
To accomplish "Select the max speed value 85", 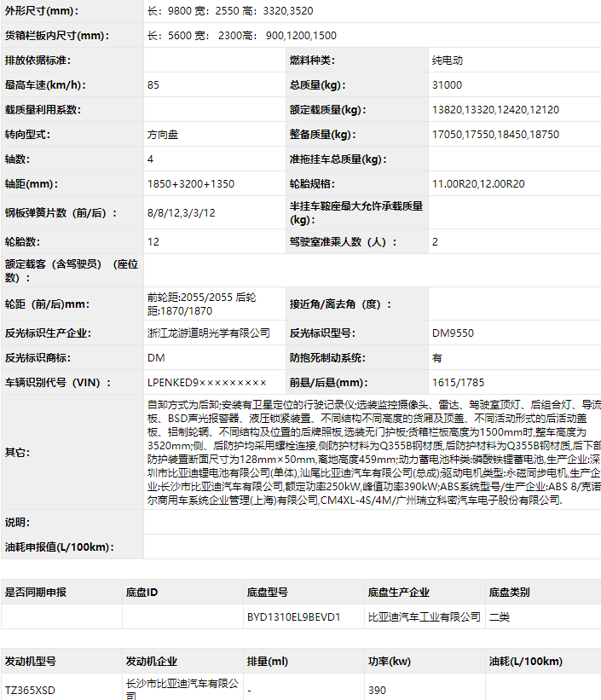I will [153, 86].
